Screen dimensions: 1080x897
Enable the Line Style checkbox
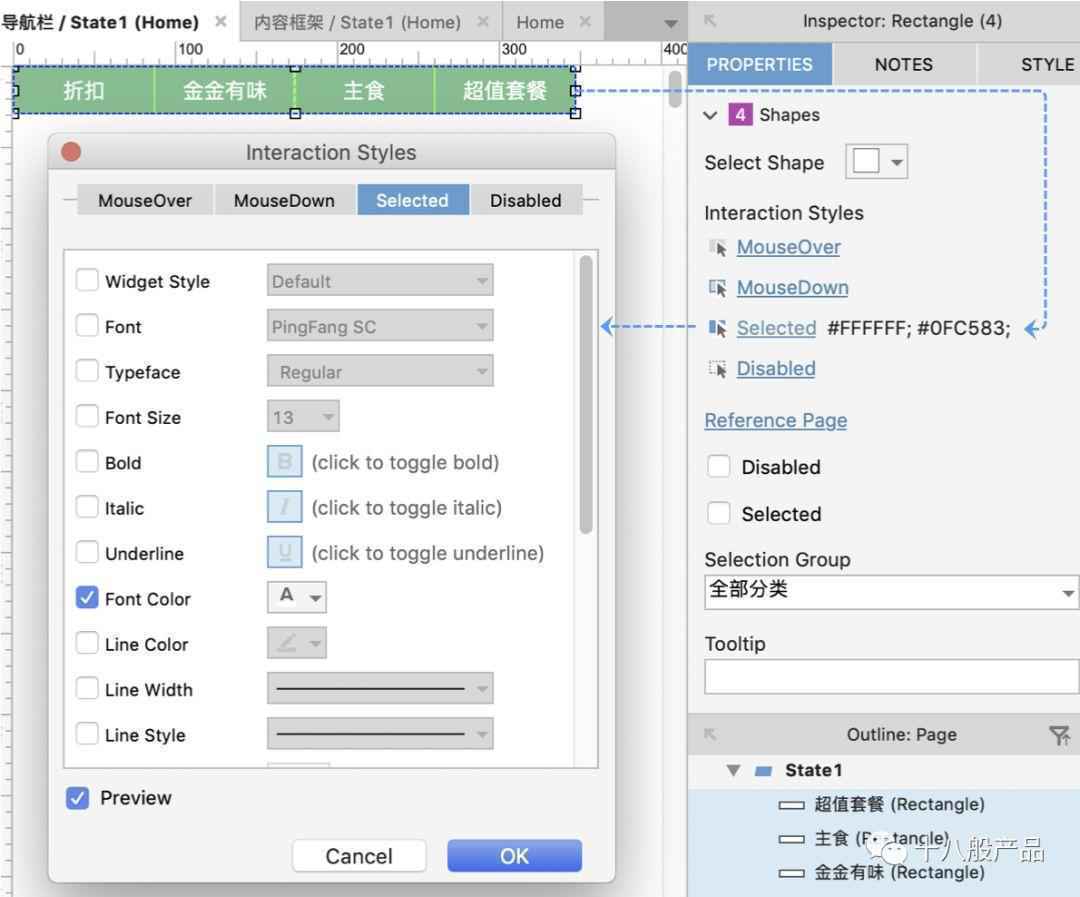pos(87,734)
